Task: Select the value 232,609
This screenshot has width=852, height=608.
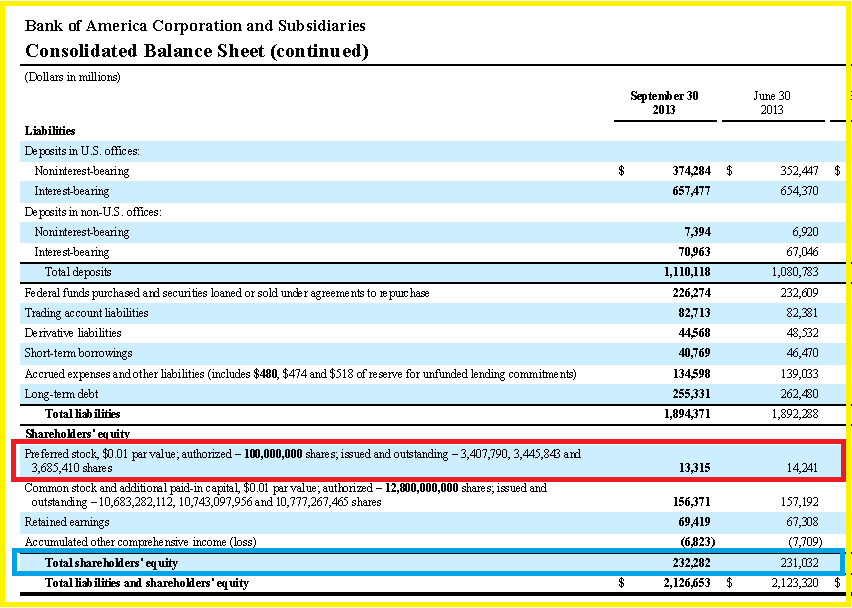Action: point(799,293)
